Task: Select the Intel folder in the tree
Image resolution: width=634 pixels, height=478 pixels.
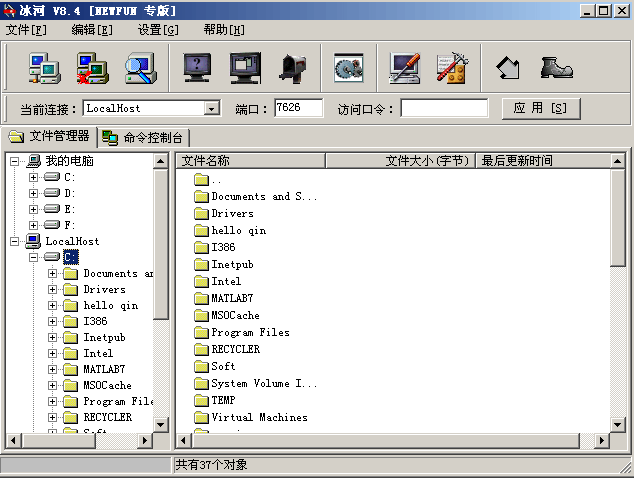Action: click(98, 353)
